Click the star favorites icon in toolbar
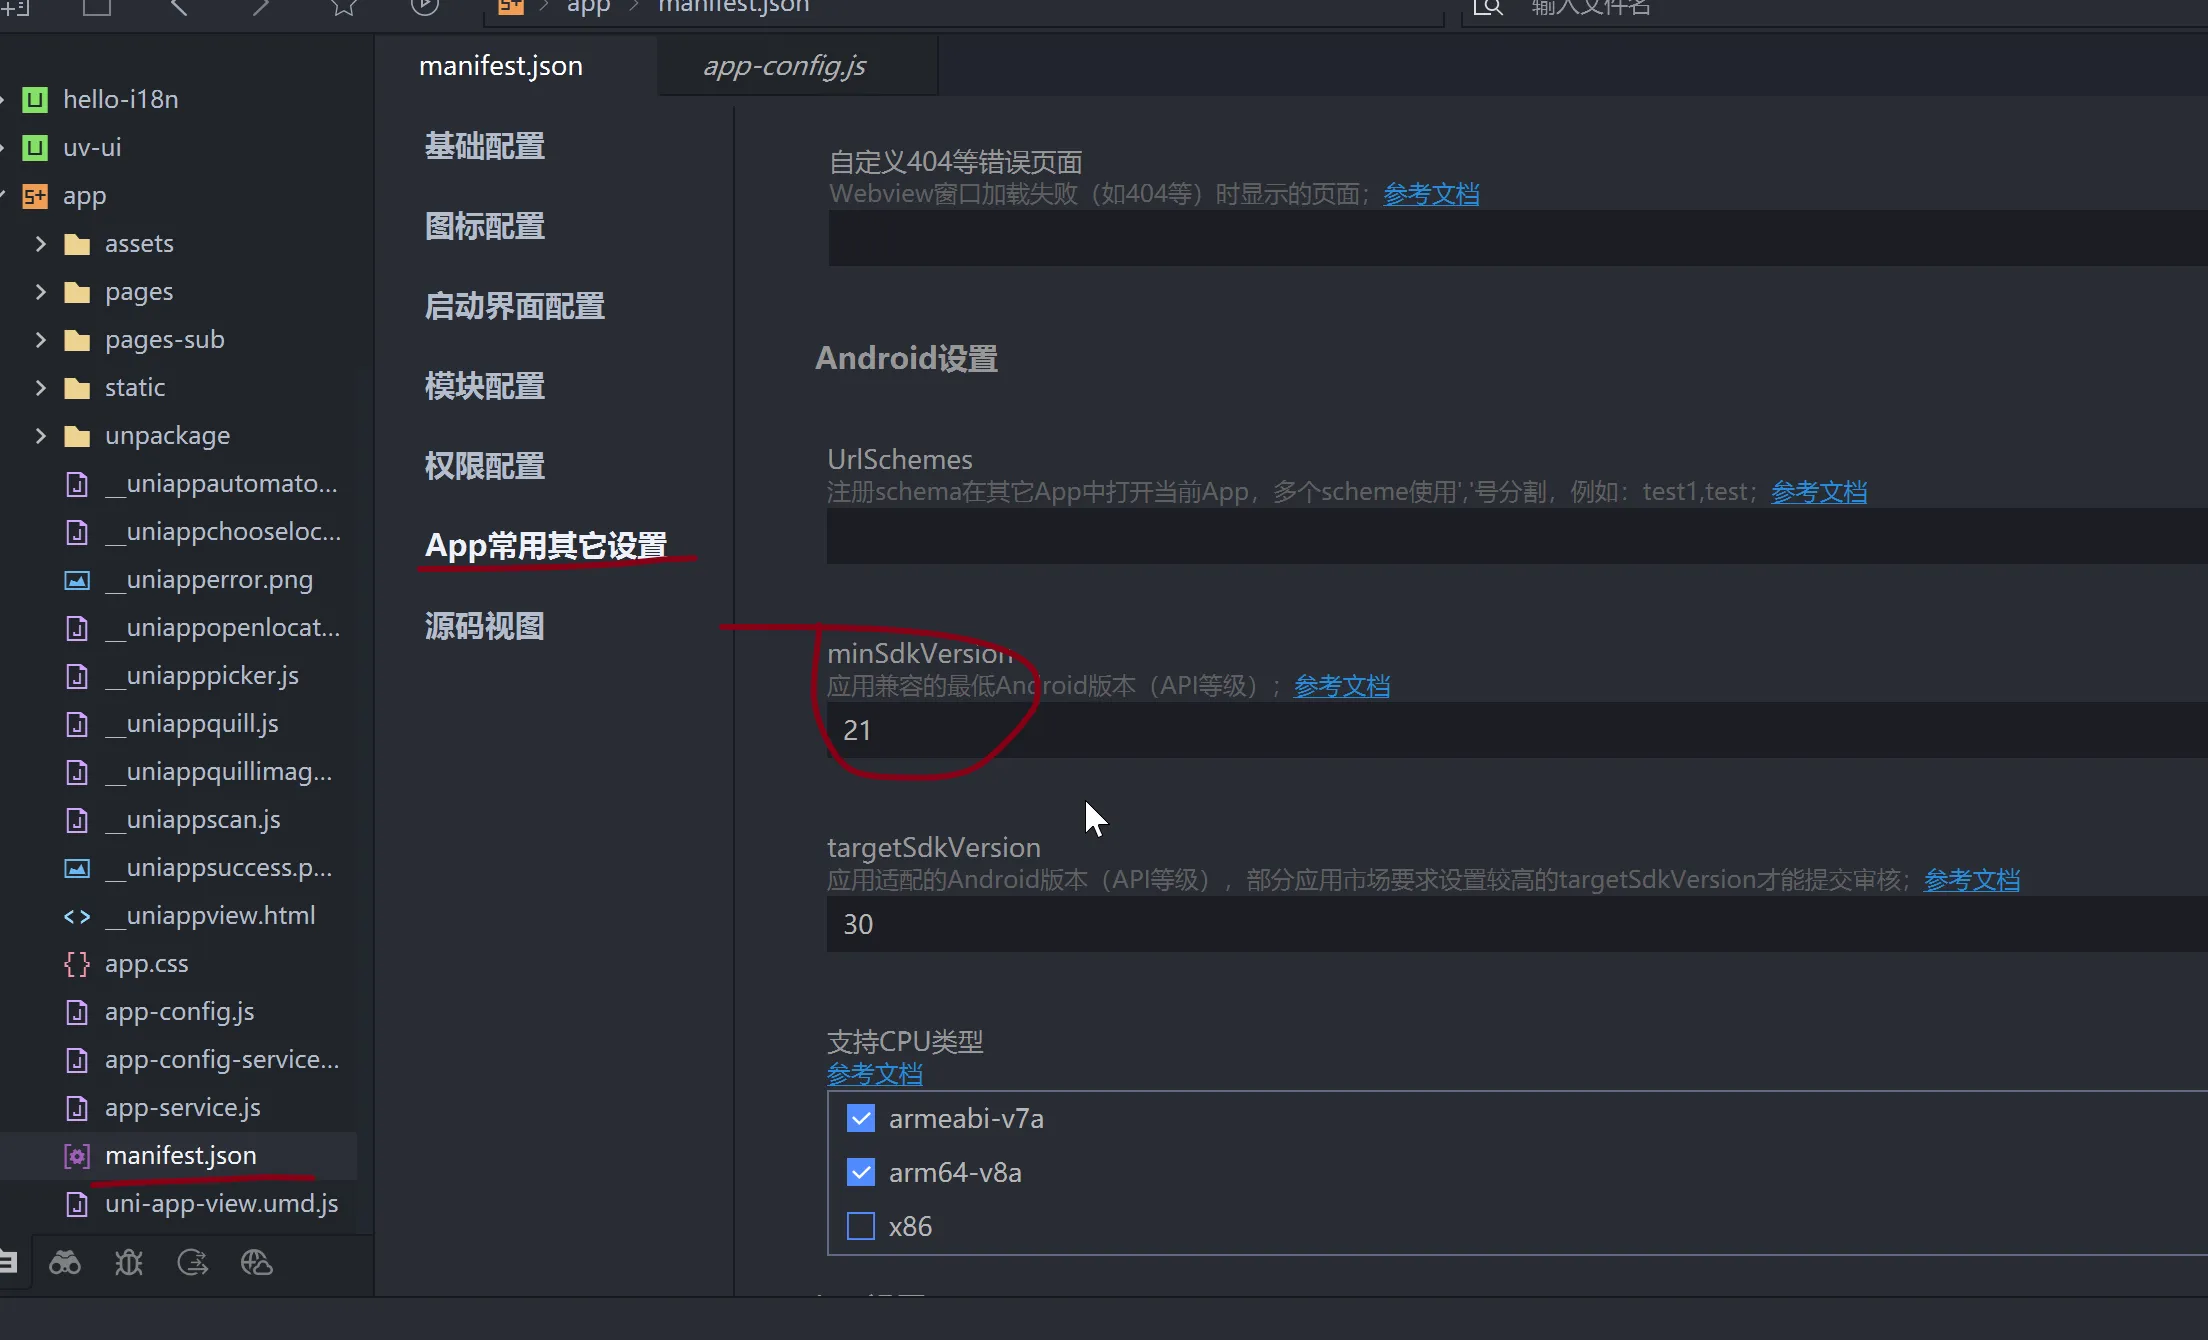The width and height of the screenshot is (2208, 1340). point(344,6)
